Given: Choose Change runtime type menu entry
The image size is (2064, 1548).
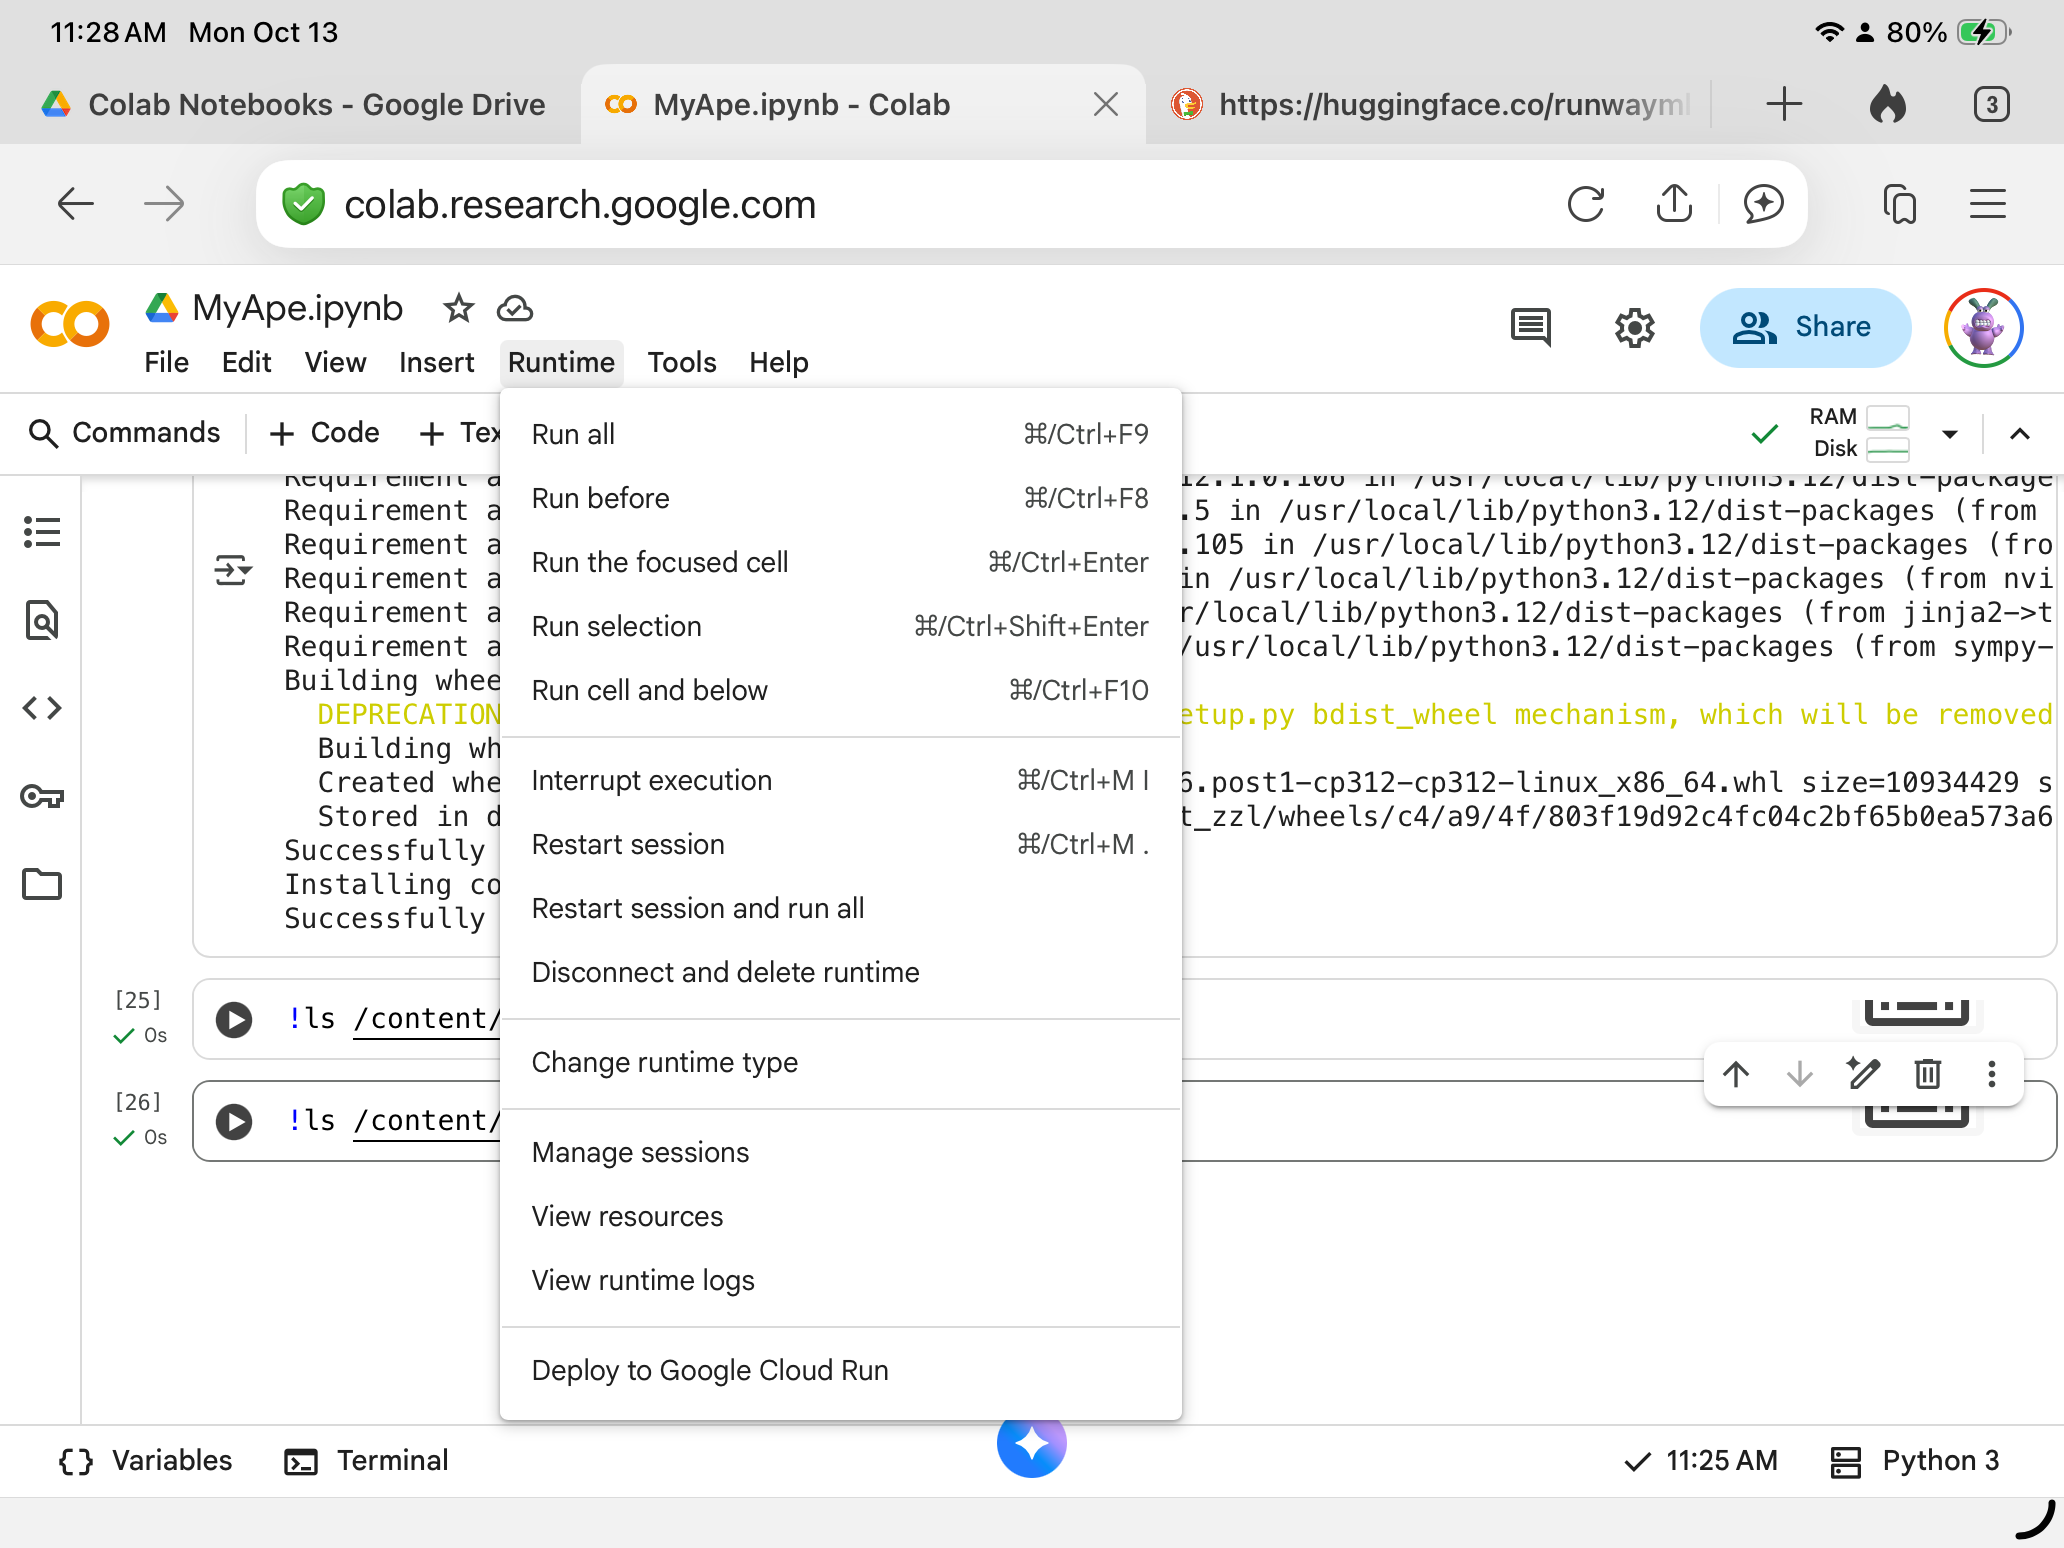Looking at the screenshot, I should pyautogui.click(x=664, y=1062).
